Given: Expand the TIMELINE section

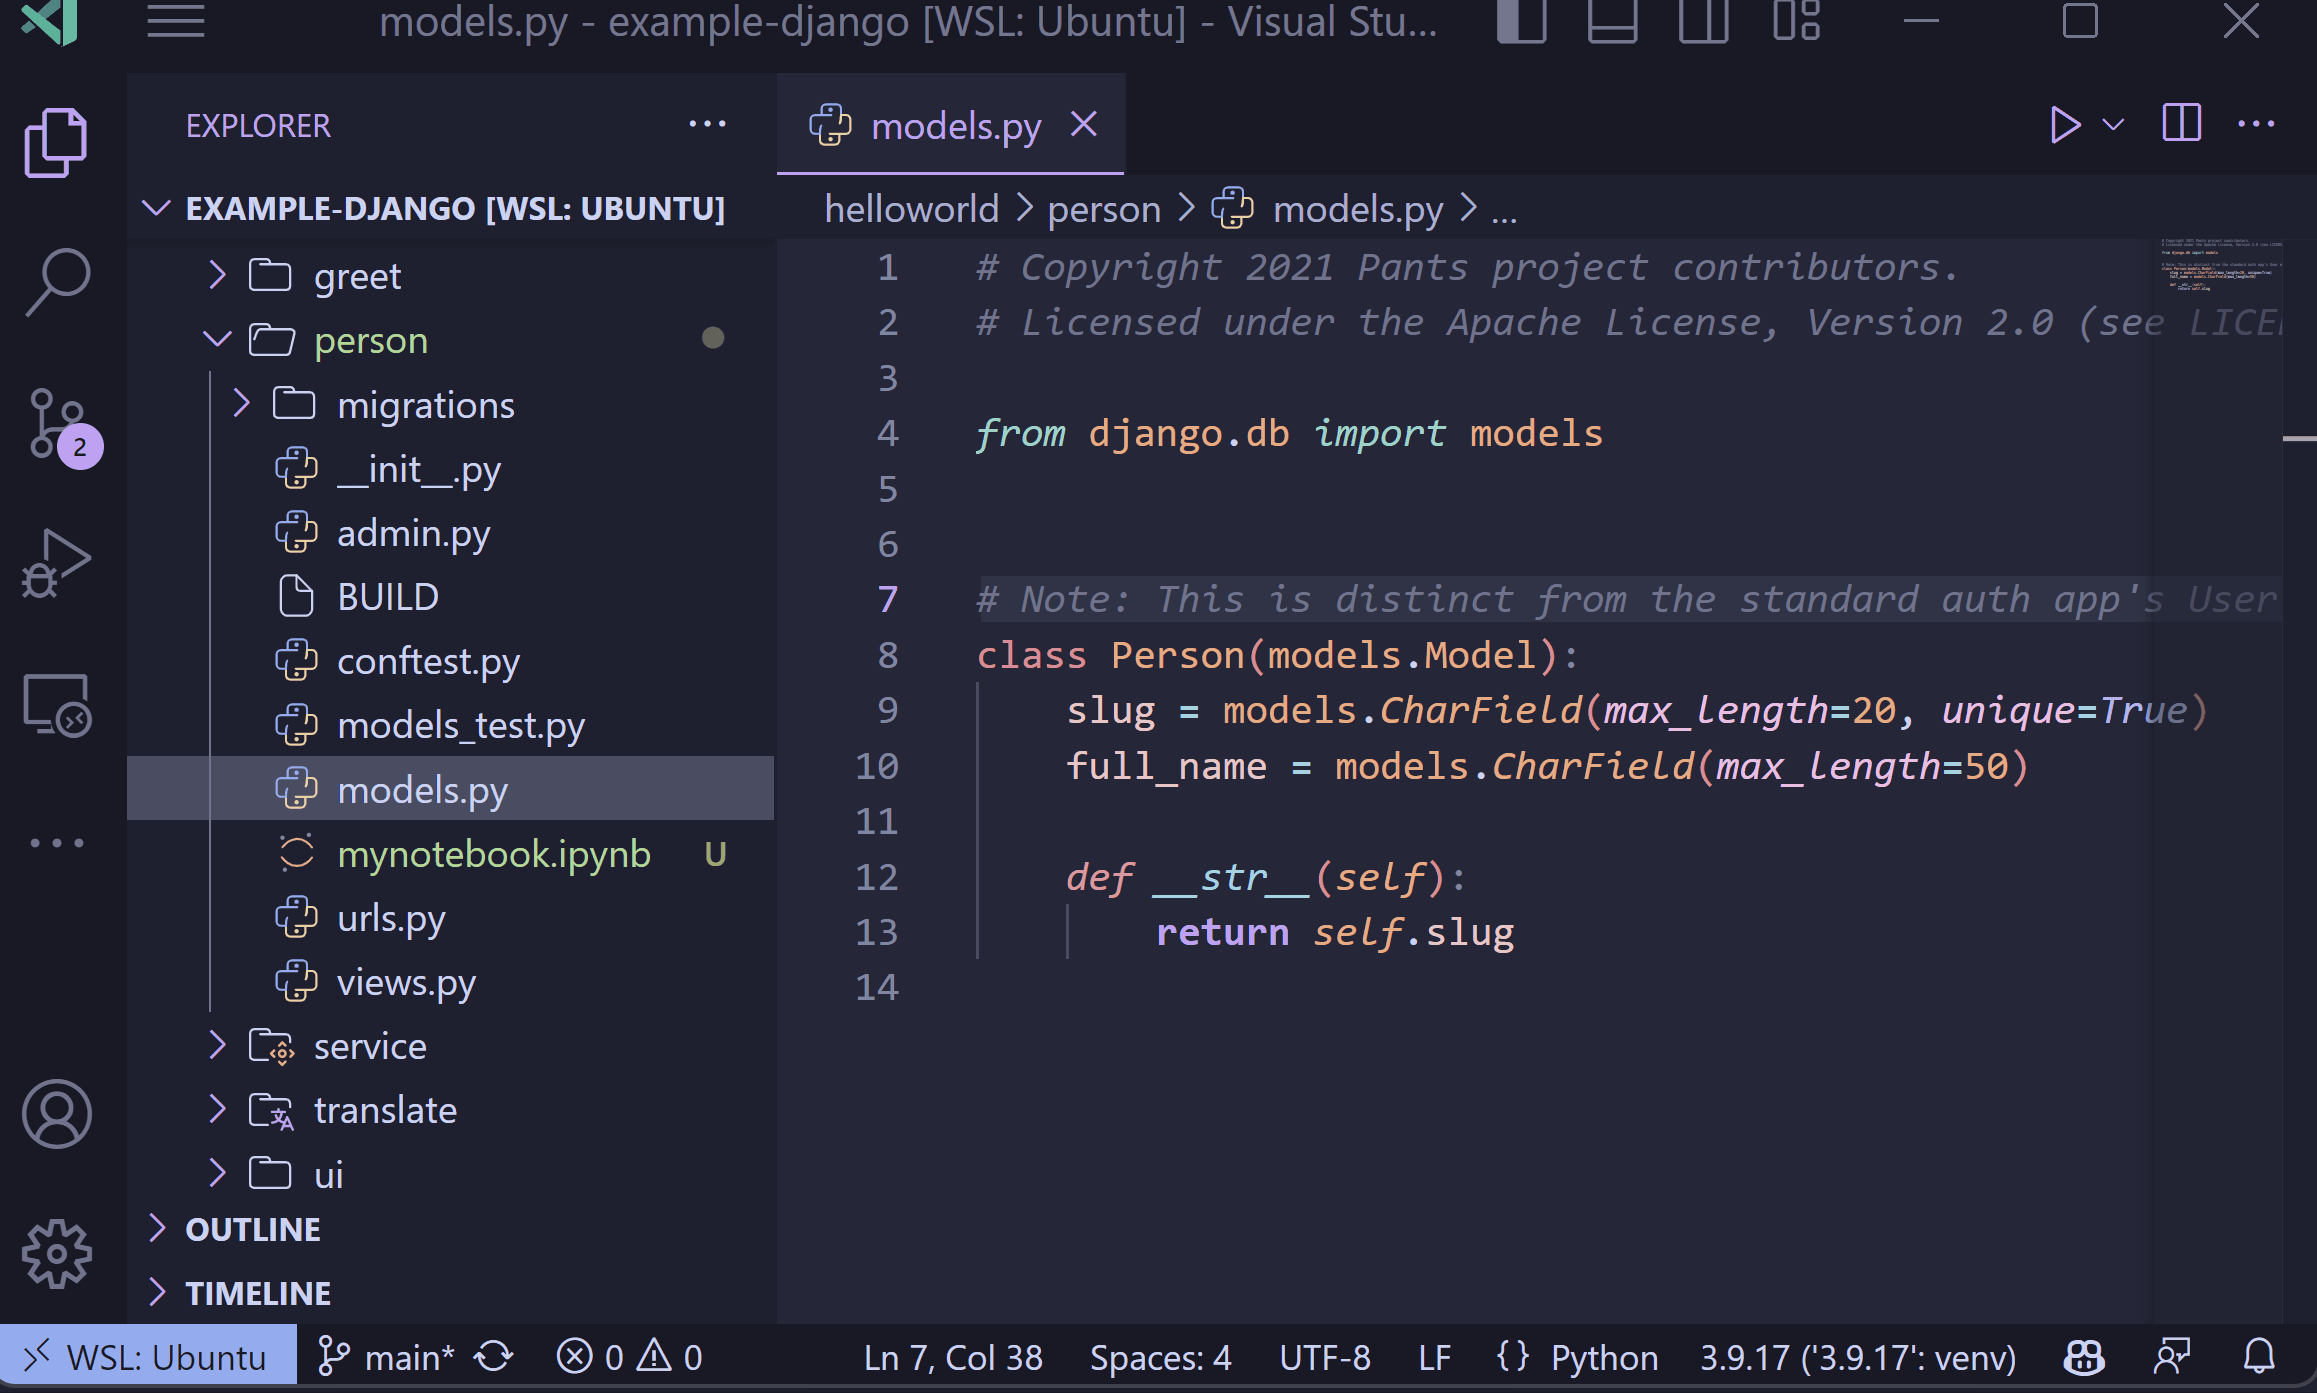Looking at the screenshot, I should 450,1293.
